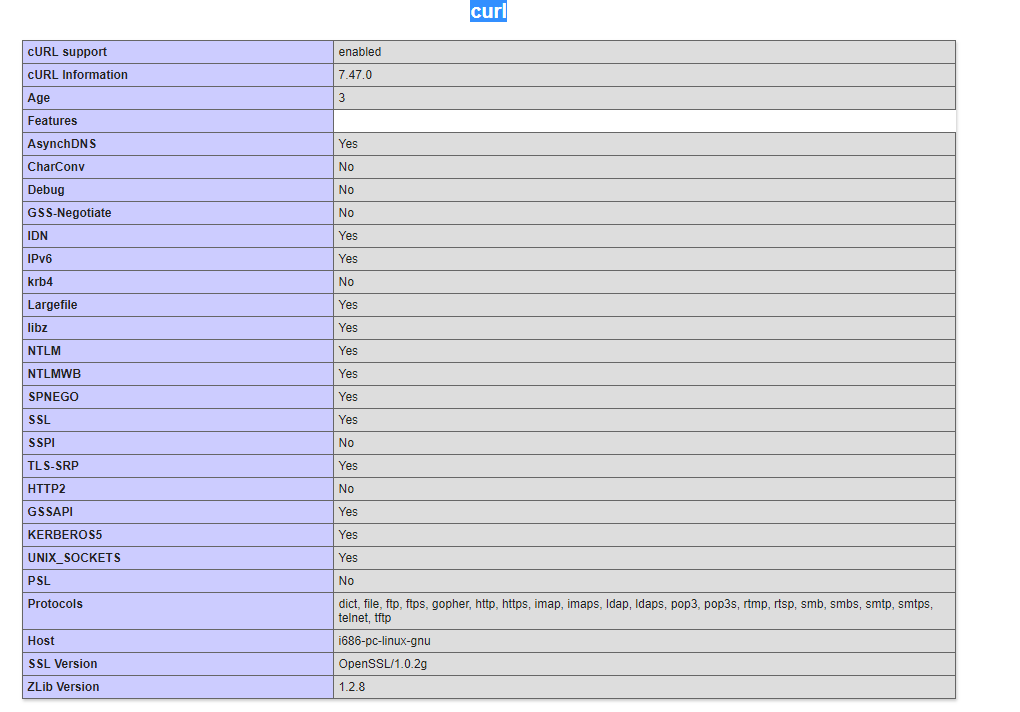Viewport: 1020px width, 712px height.
Task: Click the NTLM label
Action: pyautogui.click(x=44, y=351)
